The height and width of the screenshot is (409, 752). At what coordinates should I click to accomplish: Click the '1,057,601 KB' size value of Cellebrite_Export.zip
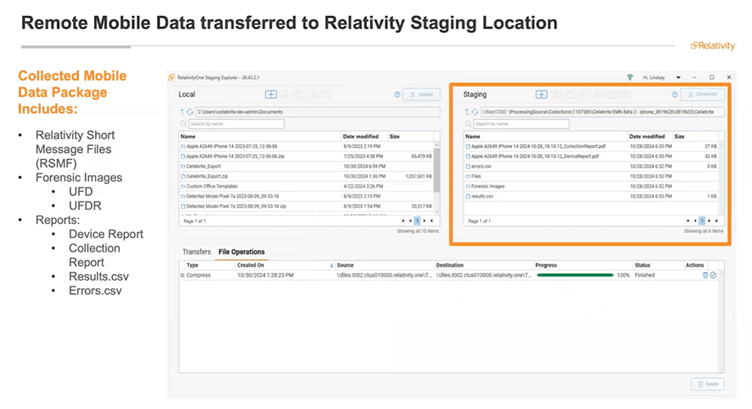click(x=419, y=176)
